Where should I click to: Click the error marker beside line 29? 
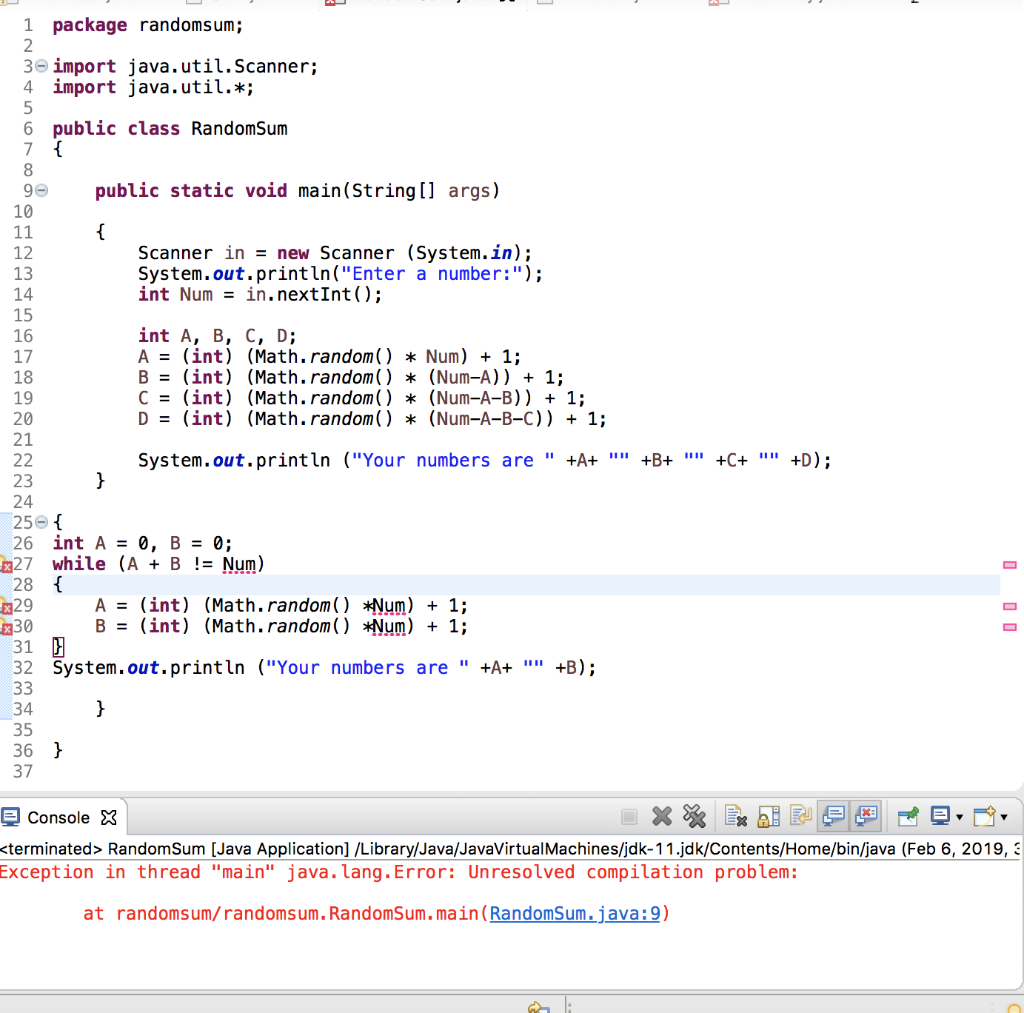pyautogui.click(x=8, y=605)
